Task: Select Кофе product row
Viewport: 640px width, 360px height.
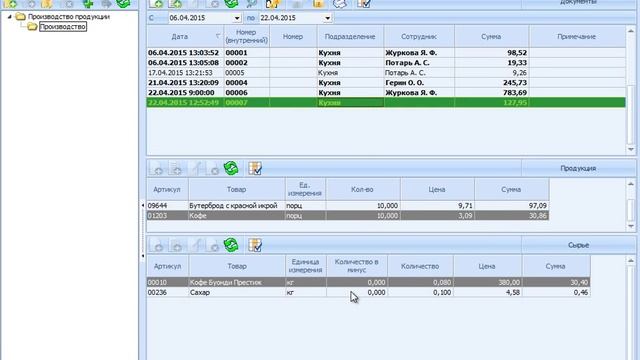Action: 348,216
